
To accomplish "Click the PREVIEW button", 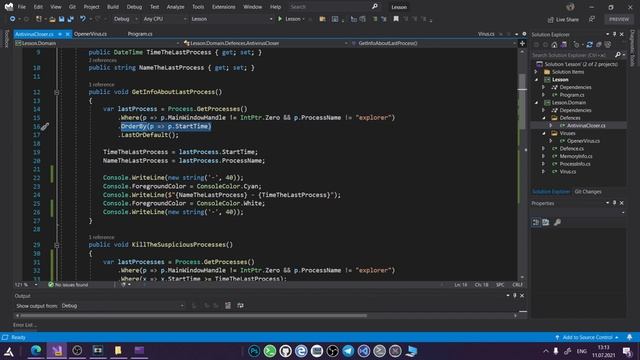I will coord(619,19).
